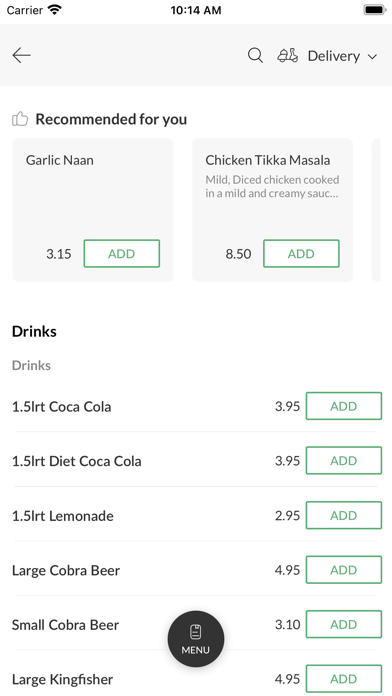Tap the Wi-Fi status icon
The height and width of the screenshot is (696, 392).
point(55,10)
